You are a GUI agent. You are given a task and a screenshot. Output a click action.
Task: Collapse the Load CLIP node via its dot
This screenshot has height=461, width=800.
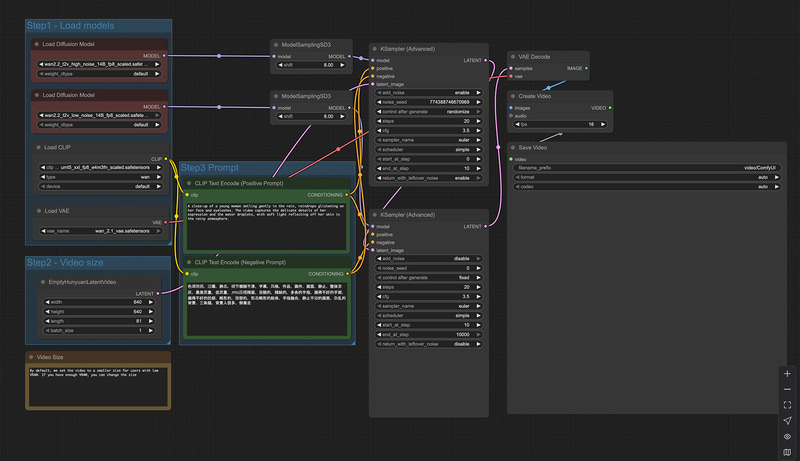pos(38,147)
